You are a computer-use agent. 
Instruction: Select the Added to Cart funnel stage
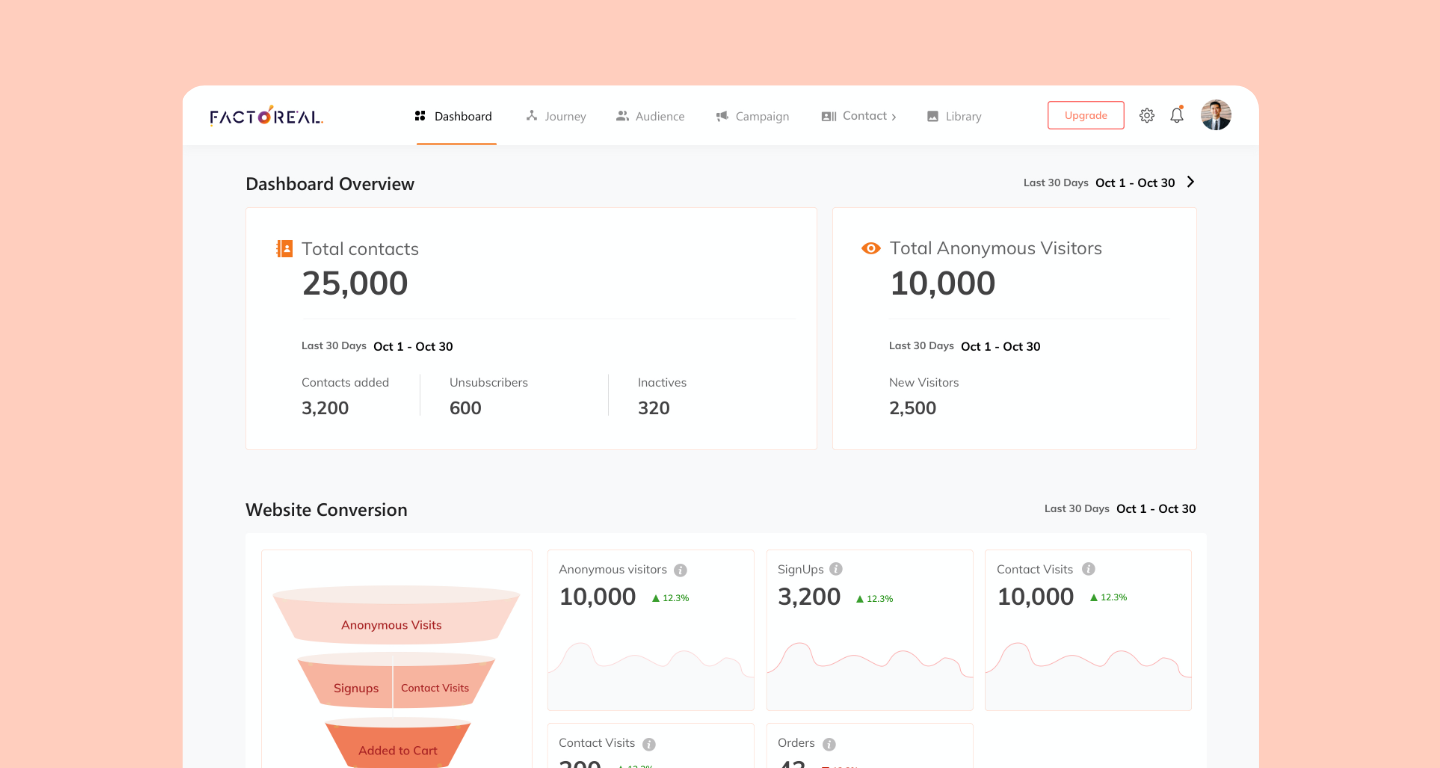398,750
